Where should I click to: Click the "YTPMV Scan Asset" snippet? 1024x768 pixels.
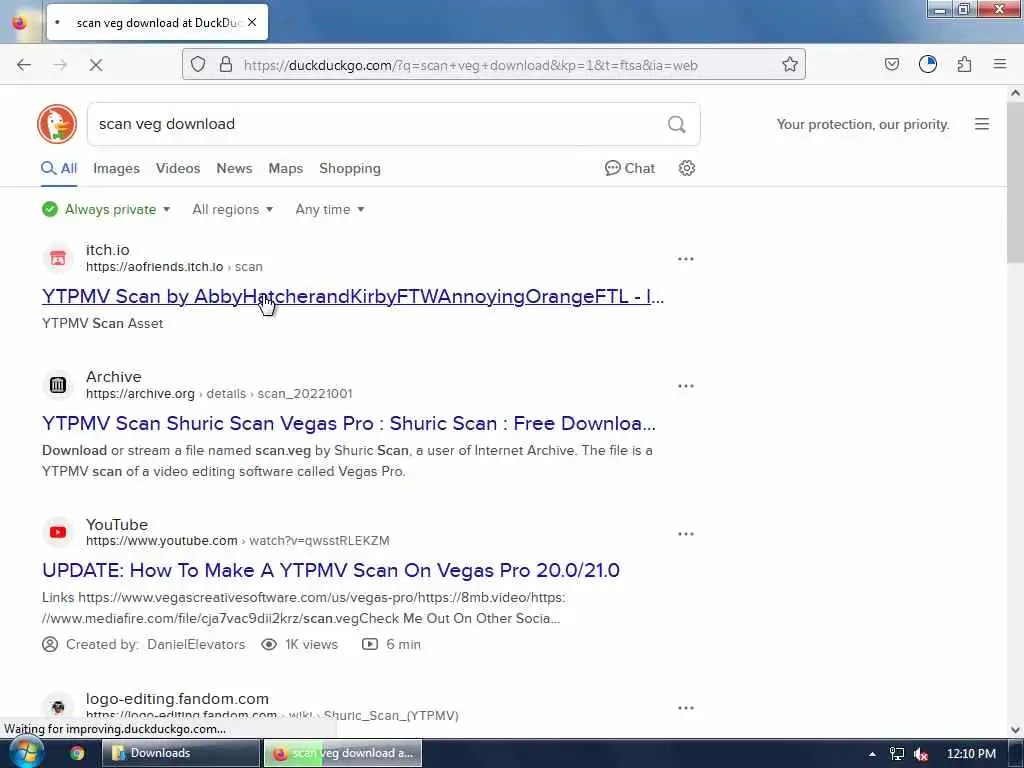[103, 323]
